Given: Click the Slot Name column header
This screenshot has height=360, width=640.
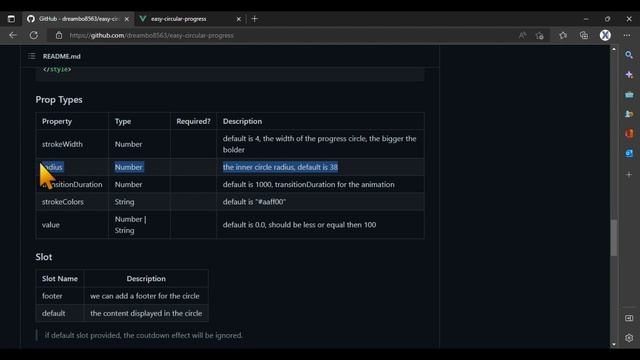Looking at the screenshot, I should pos(60,279).
